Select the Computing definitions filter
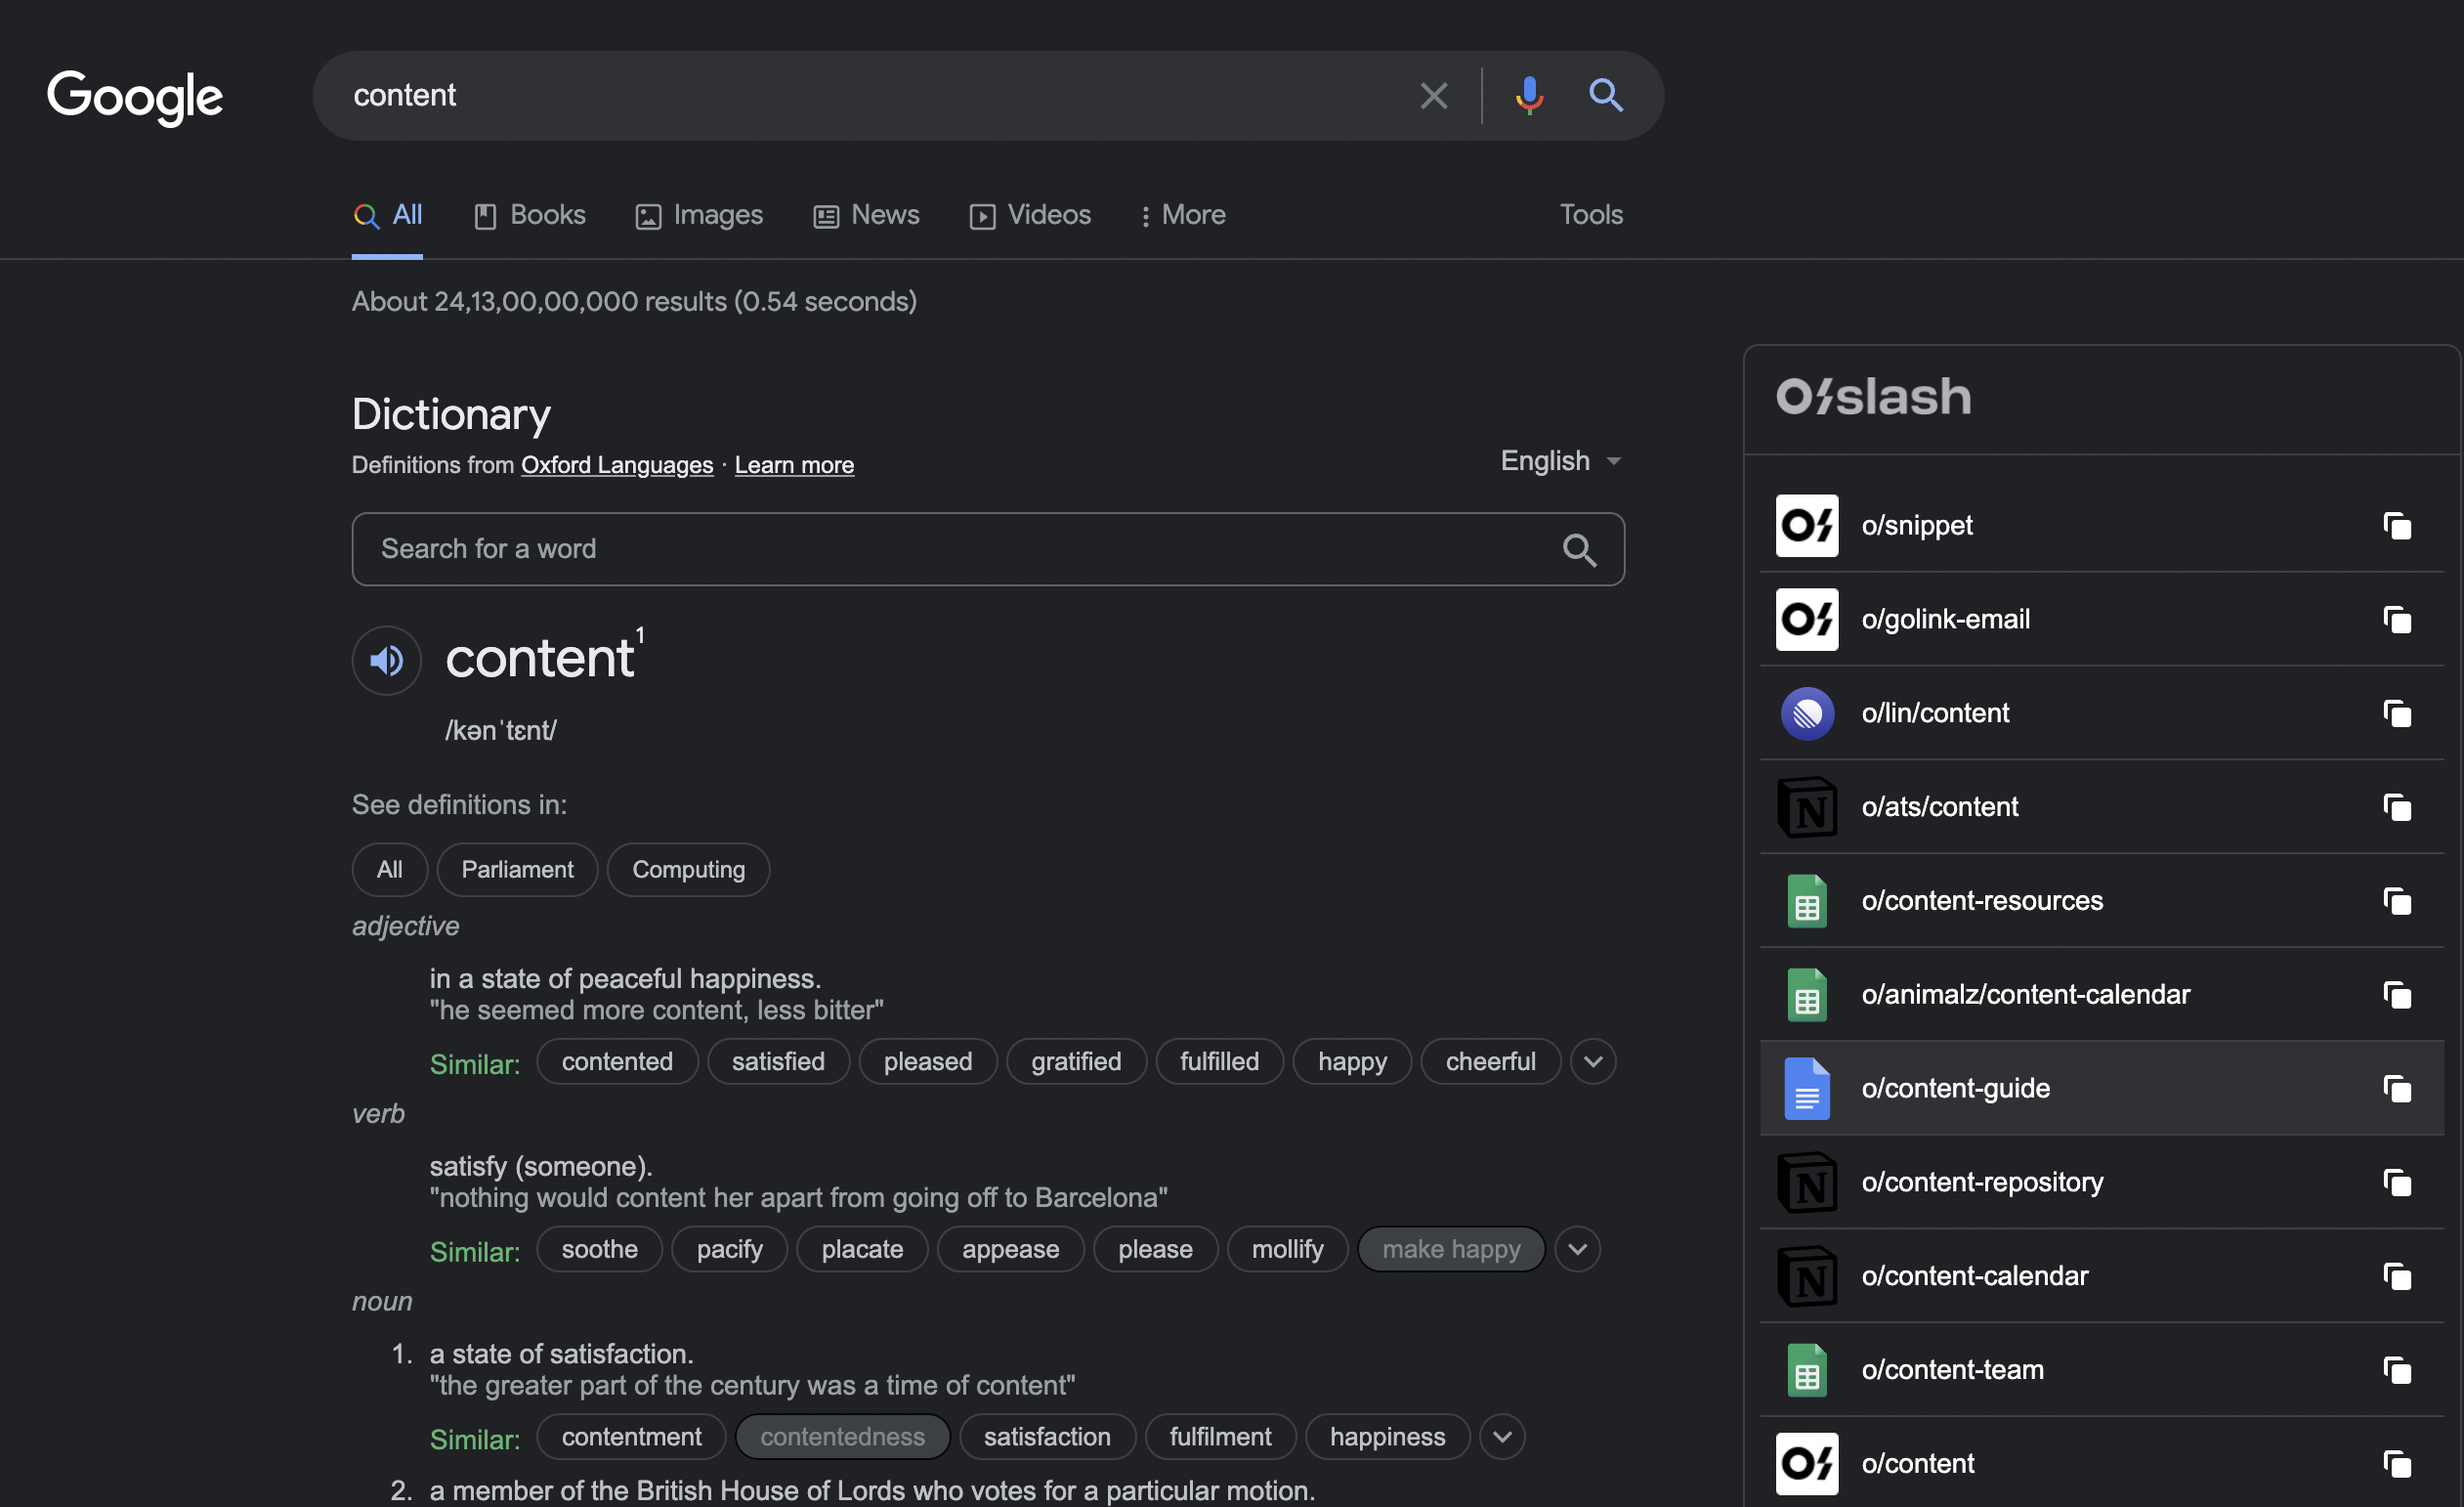This screenshot has height=1507, width=2464. (688, 870)
